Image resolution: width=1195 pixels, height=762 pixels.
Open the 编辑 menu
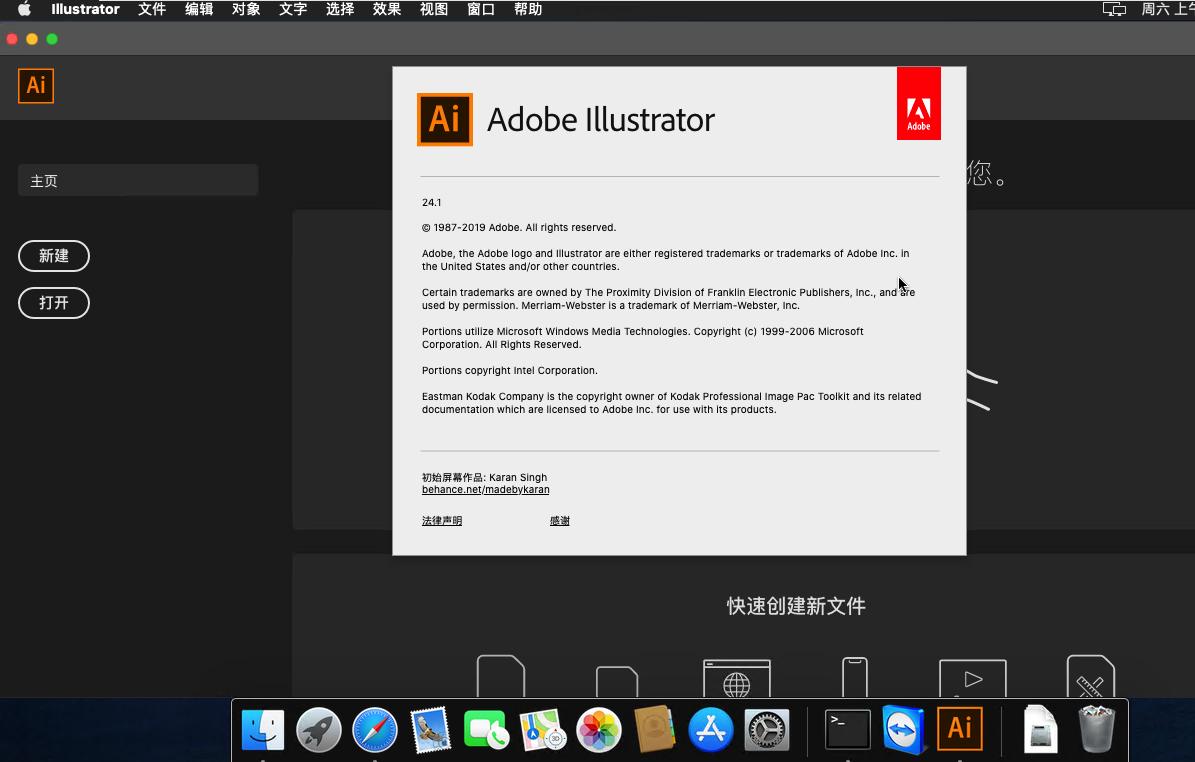point(199,9)
